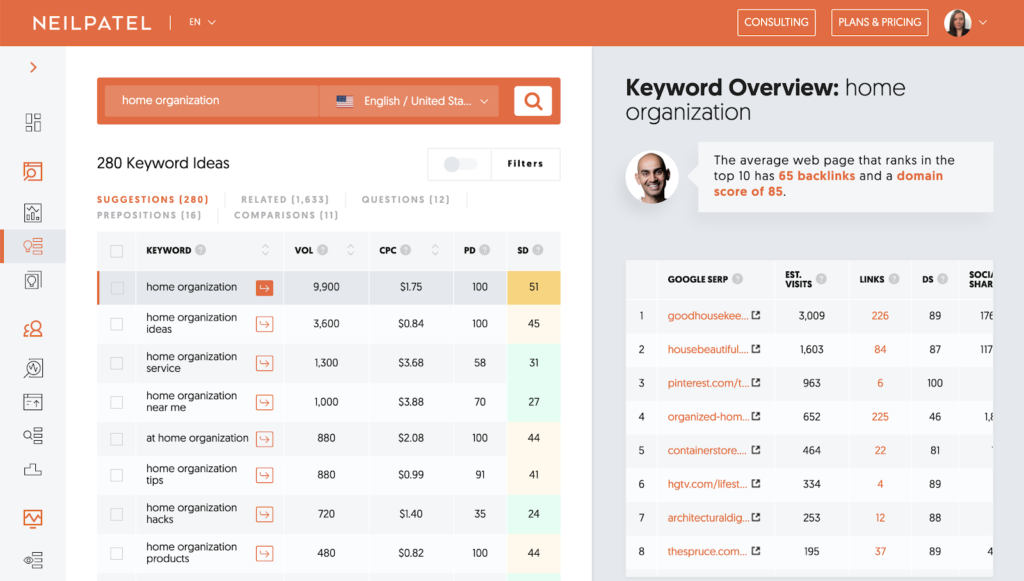Toggle the switch beside Filters
This screenshot has height=581, width=1024.
(x=460, y=164)
